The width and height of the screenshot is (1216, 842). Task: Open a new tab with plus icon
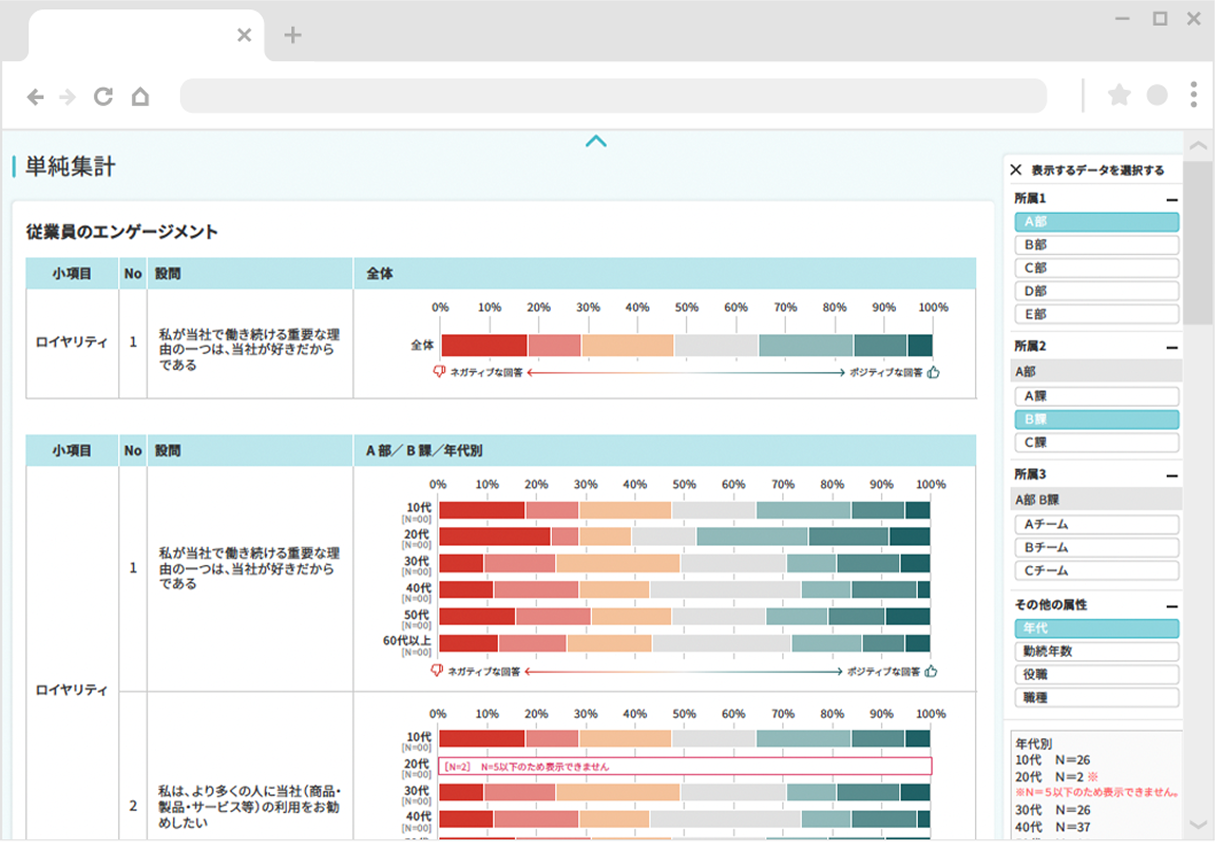click(292, 35)
